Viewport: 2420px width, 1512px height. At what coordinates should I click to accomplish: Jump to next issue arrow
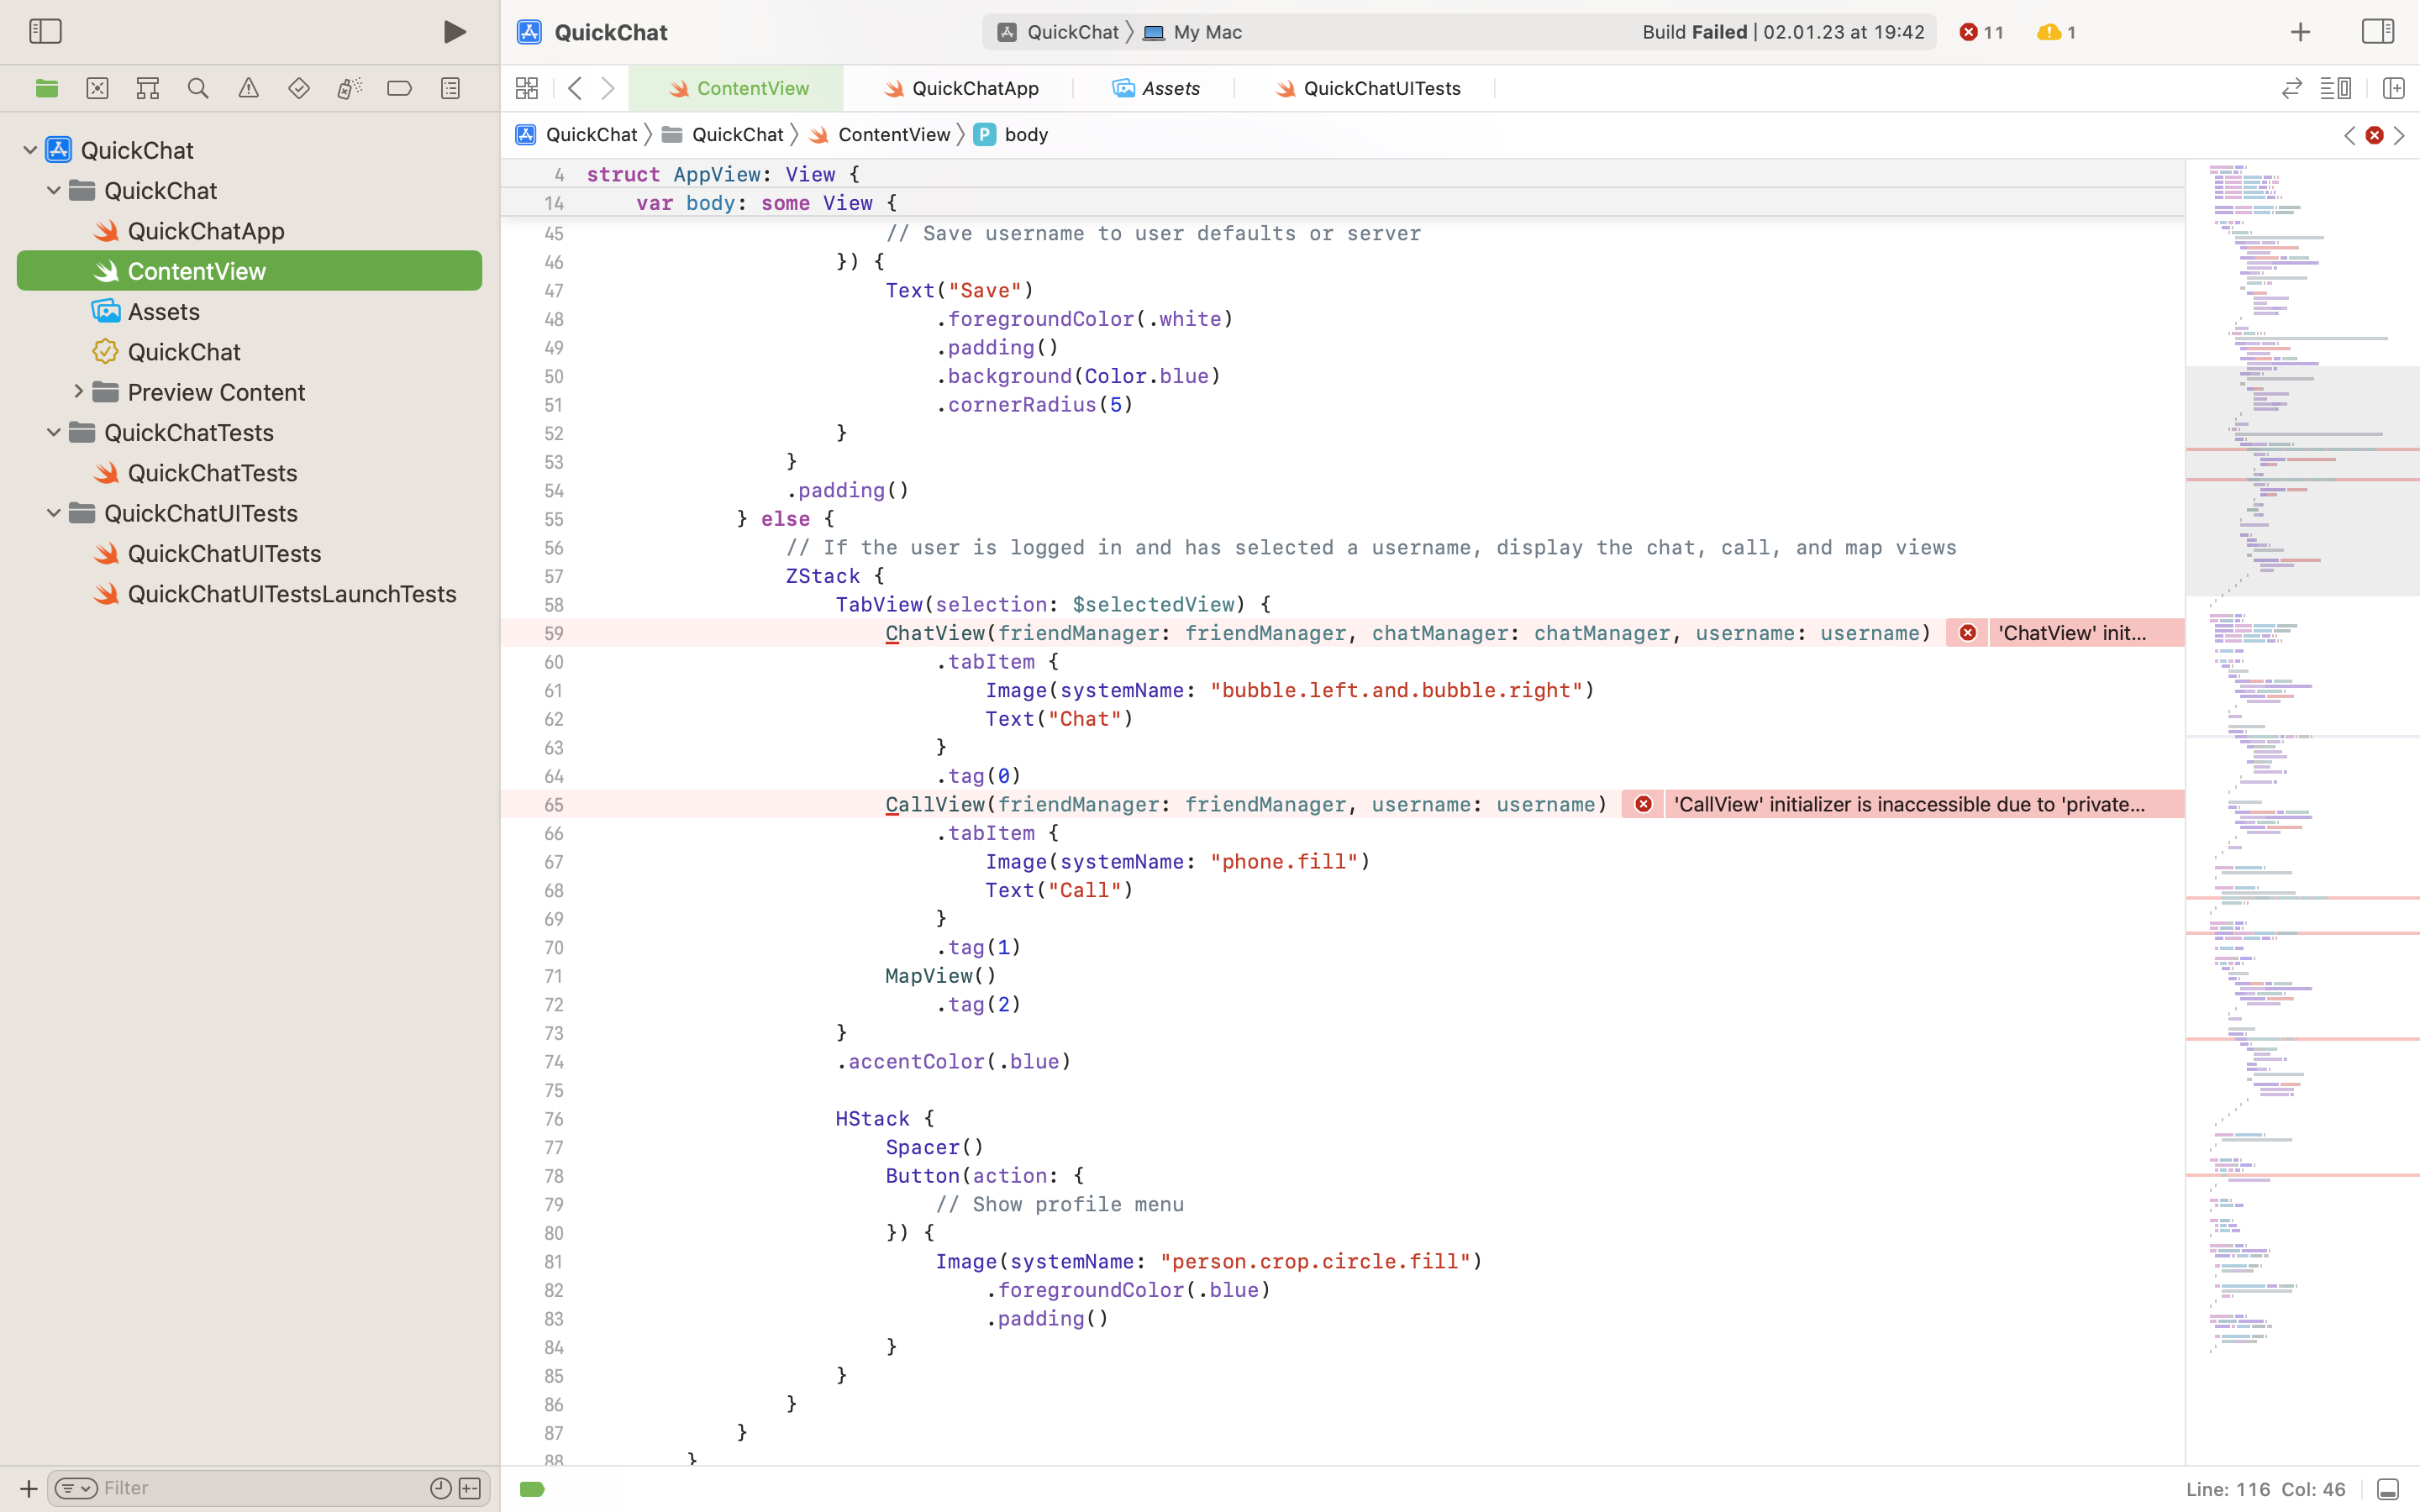2399,135
